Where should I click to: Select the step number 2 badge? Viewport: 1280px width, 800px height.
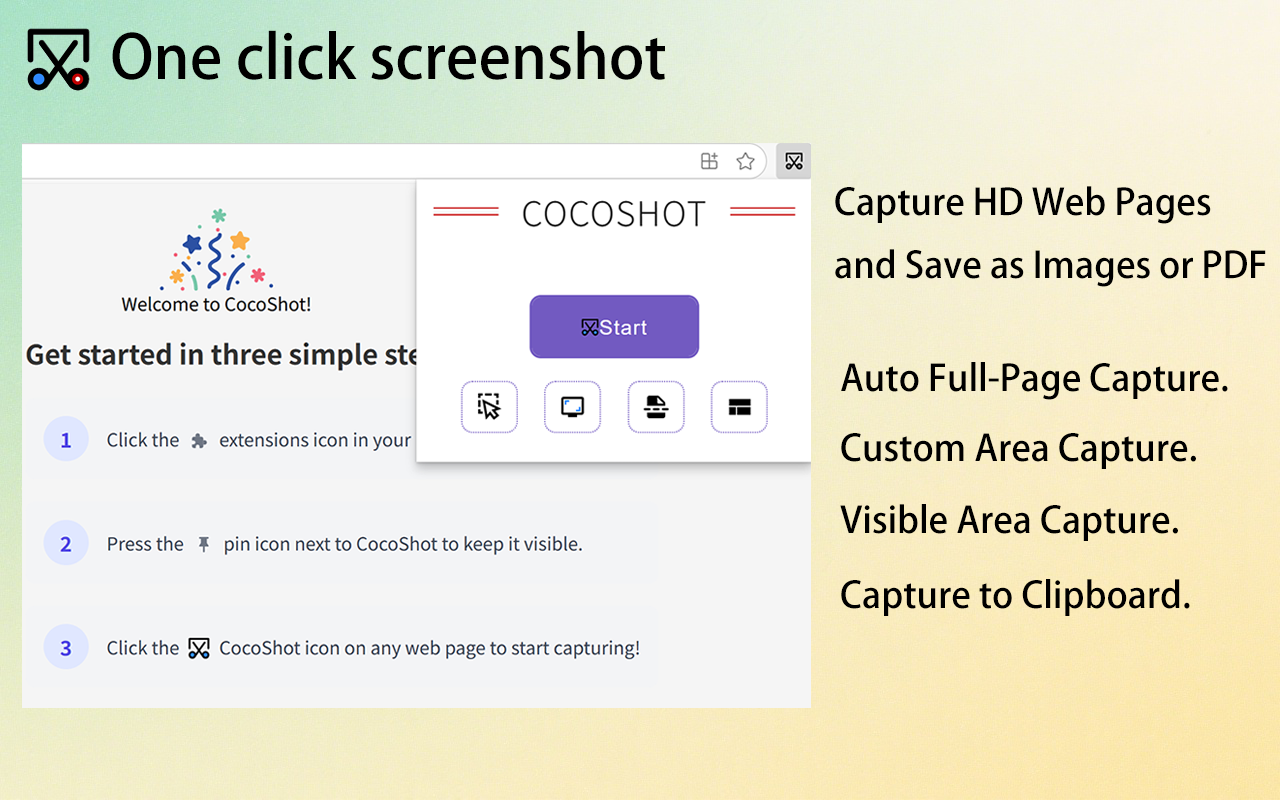coord(66,544)
